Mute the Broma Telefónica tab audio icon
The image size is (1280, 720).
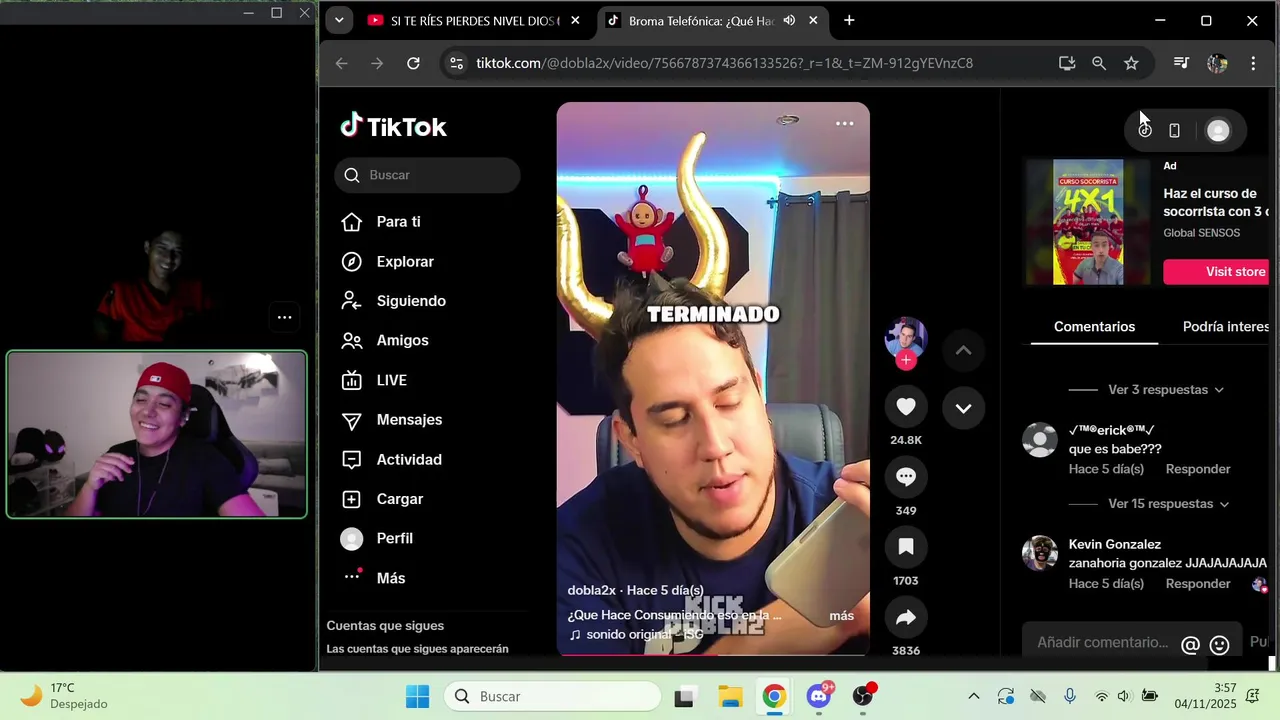pos(789,21)
